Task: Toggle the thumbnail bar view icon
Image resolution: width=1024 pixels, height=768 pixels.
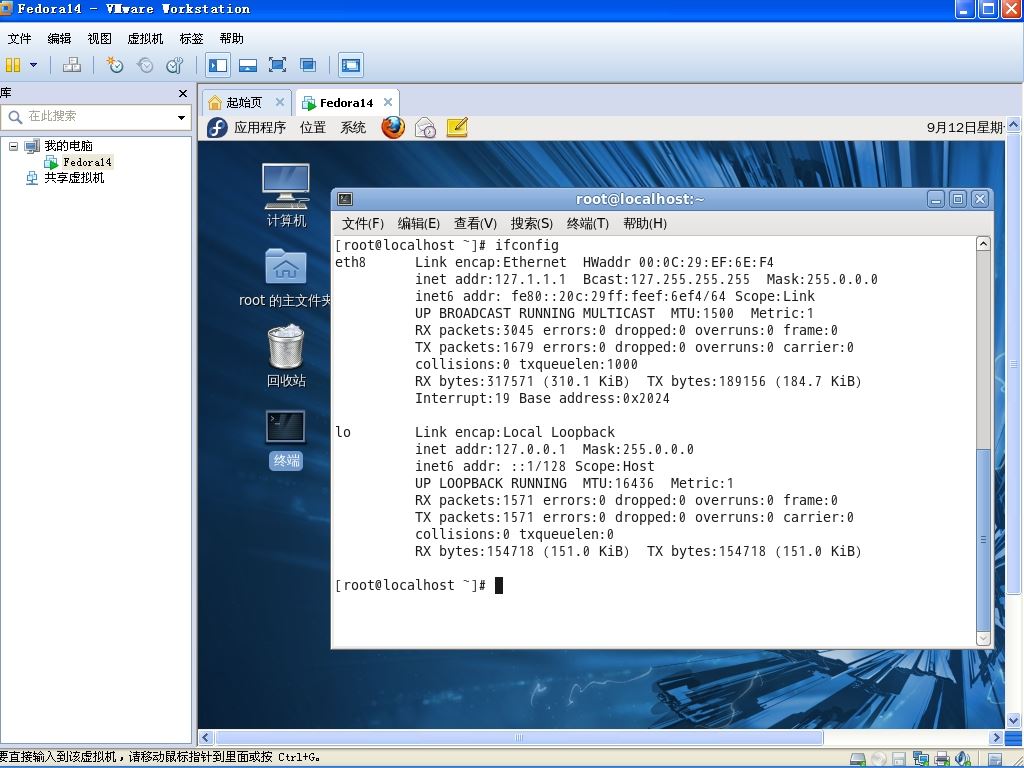Action: pos(248,65)
